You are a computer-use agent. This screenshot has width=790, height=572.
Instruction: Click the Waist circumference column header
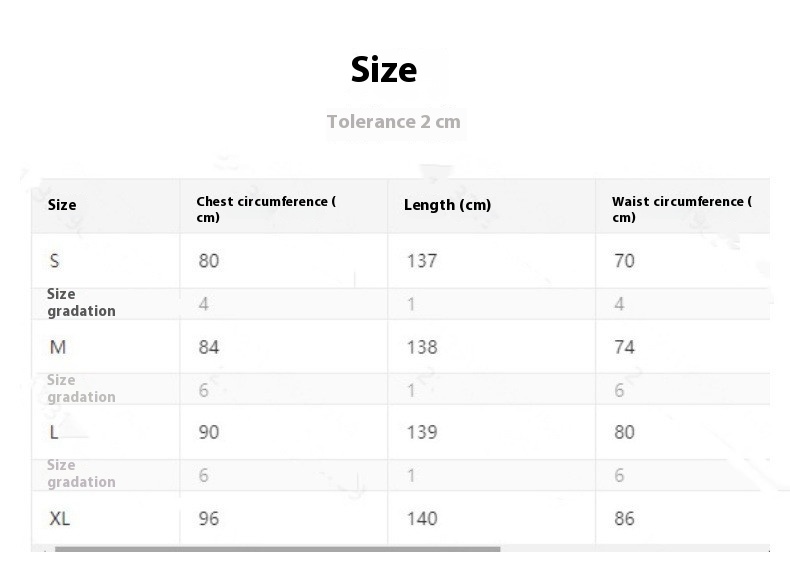(x=682, y=209)
